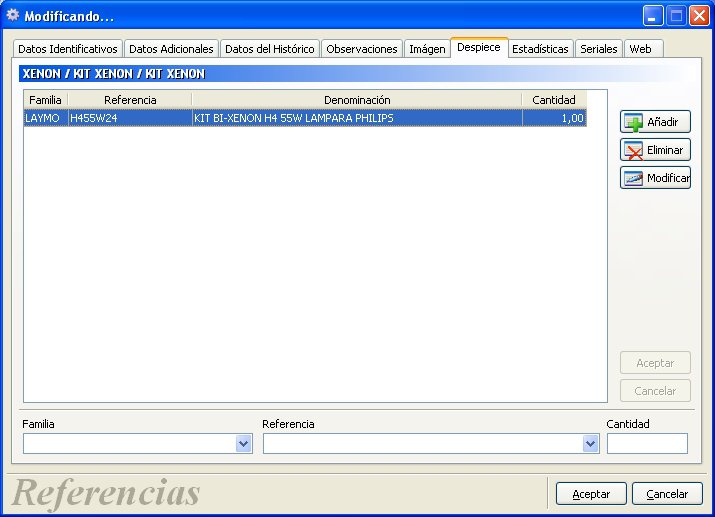
Task: Open the Estadísticas tab
Action: click(540, 49)
